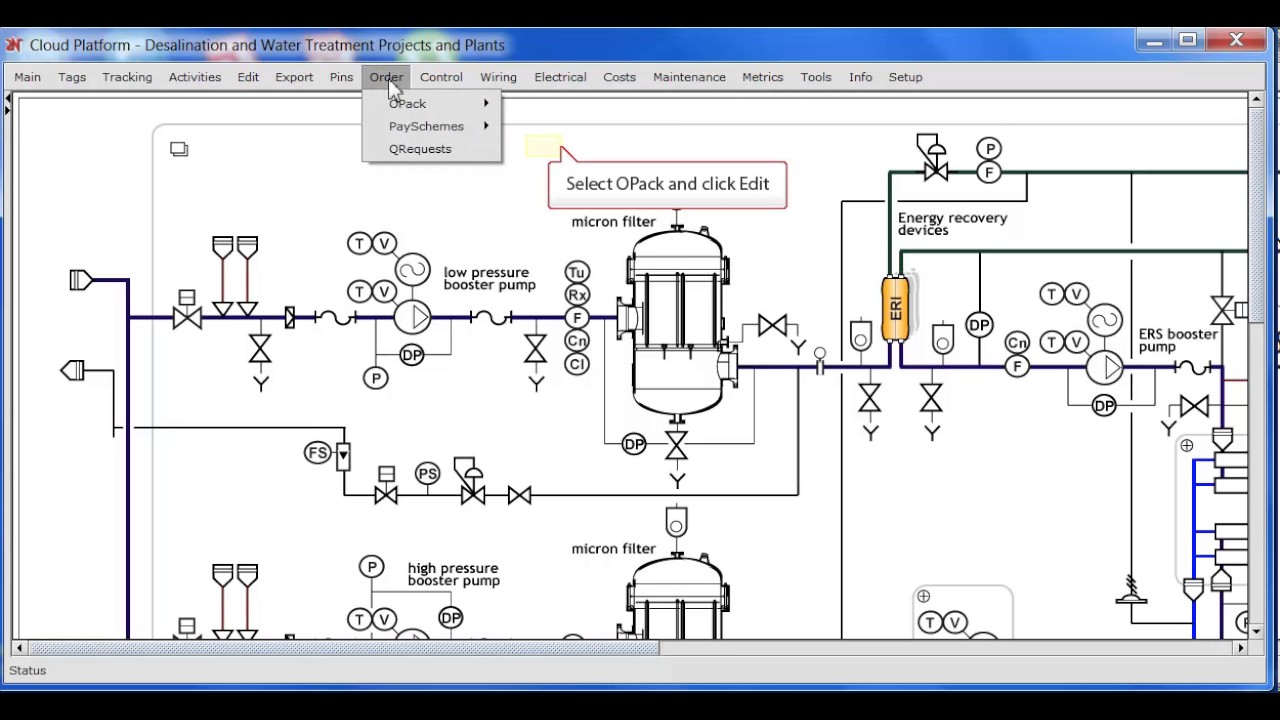Viewport: 1280px width, 720px height.
Task: Click the horizontal scrollbar right arrow
Action: click(x=1241, y=648)
